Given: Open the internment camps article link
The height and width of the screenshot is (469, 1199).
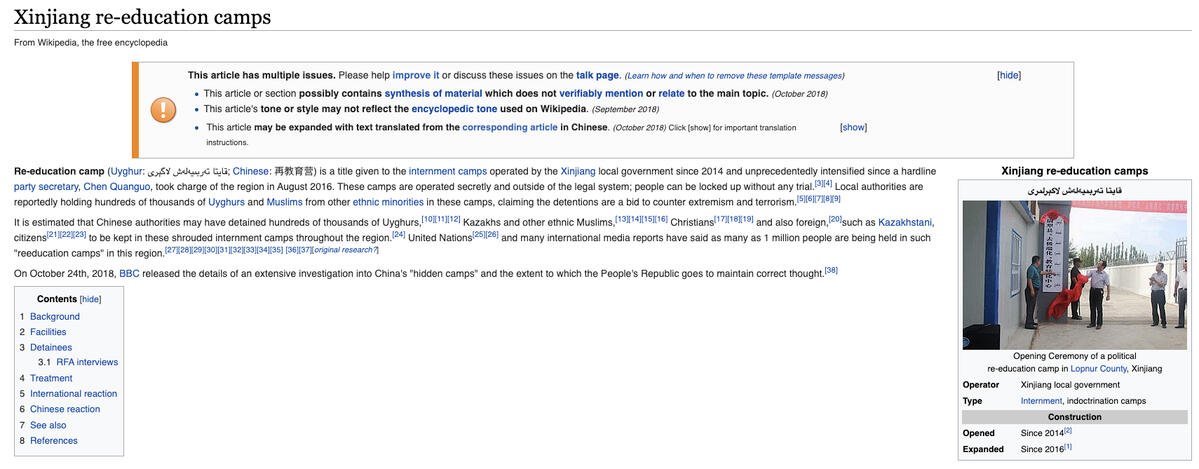Looking at the screenshot, I should click(447, 171).
